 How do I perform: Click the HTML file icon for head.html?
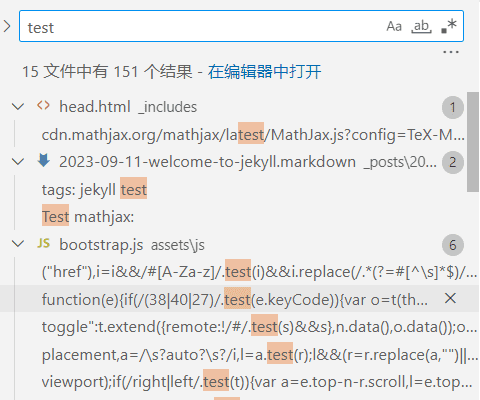[43, 106]
